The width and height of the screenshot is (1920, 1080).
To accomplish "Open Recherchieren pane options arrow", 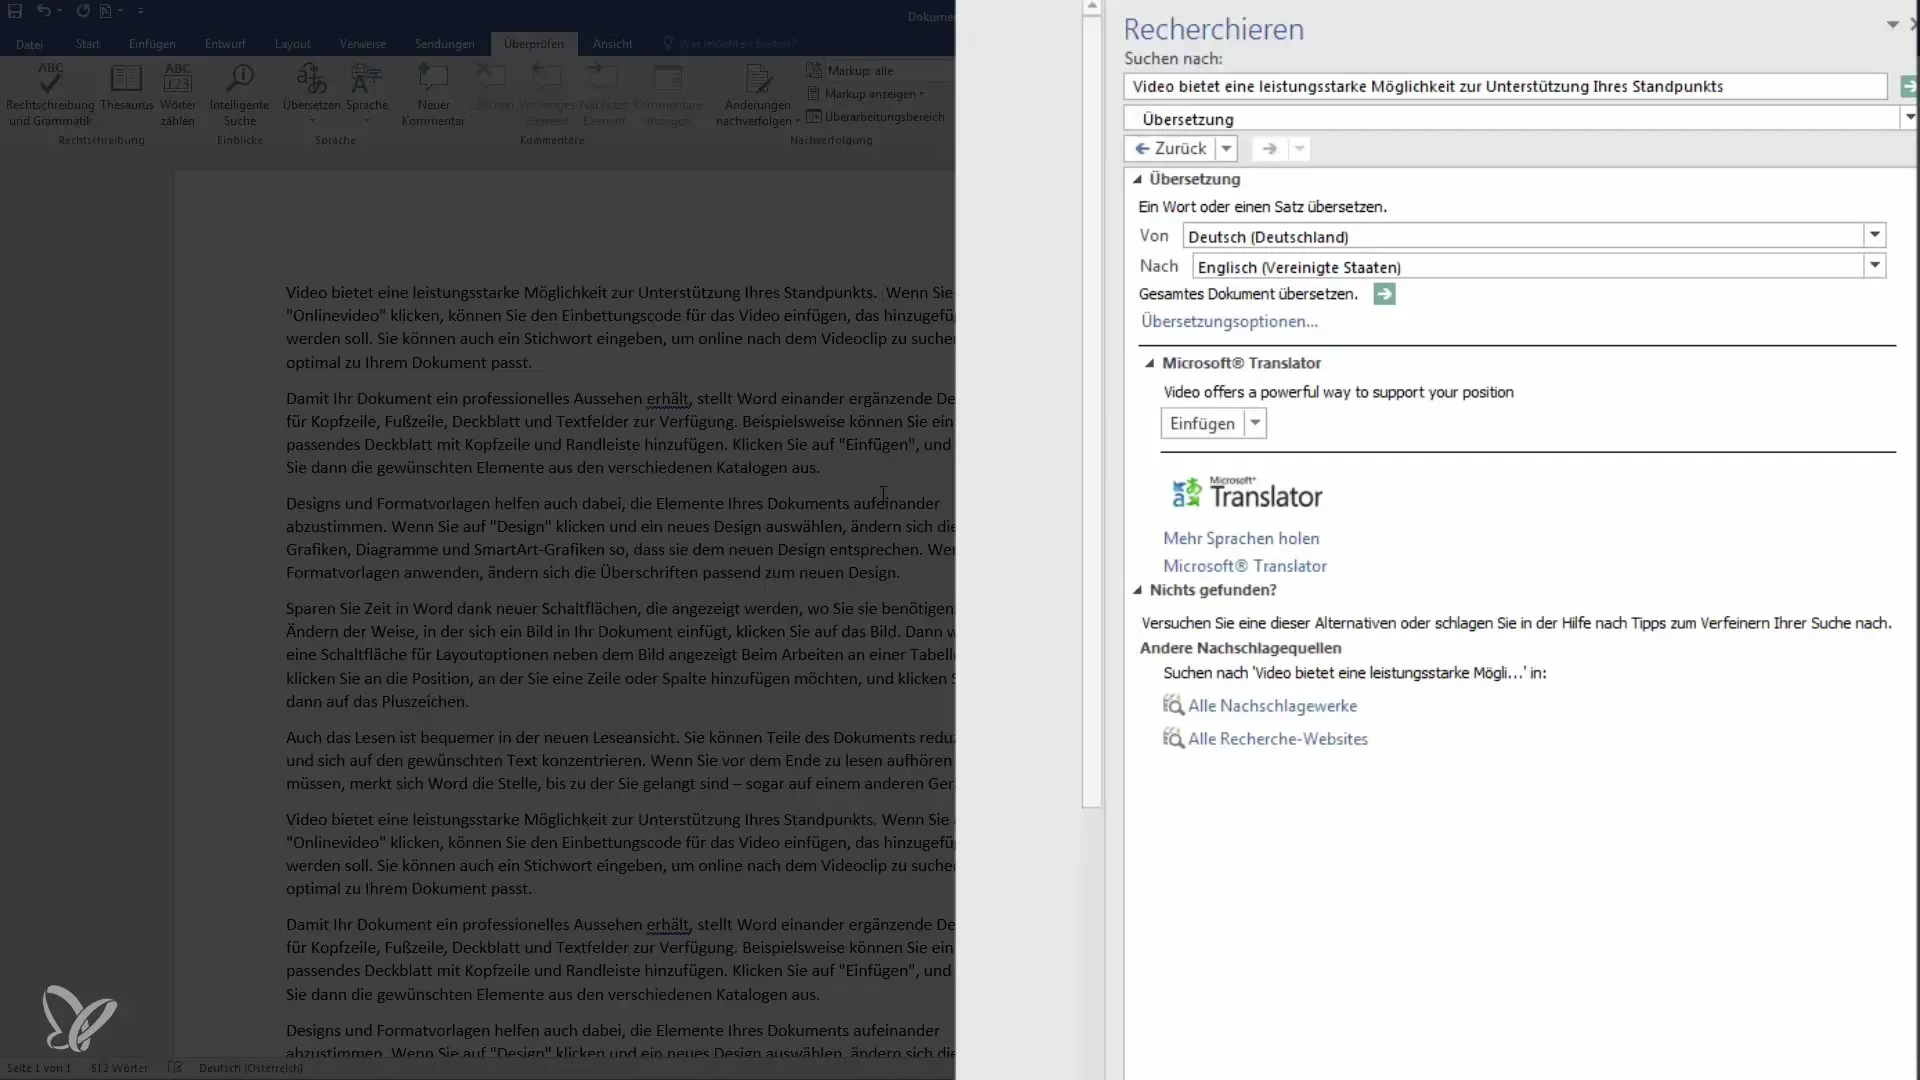I will (1892, 25).
